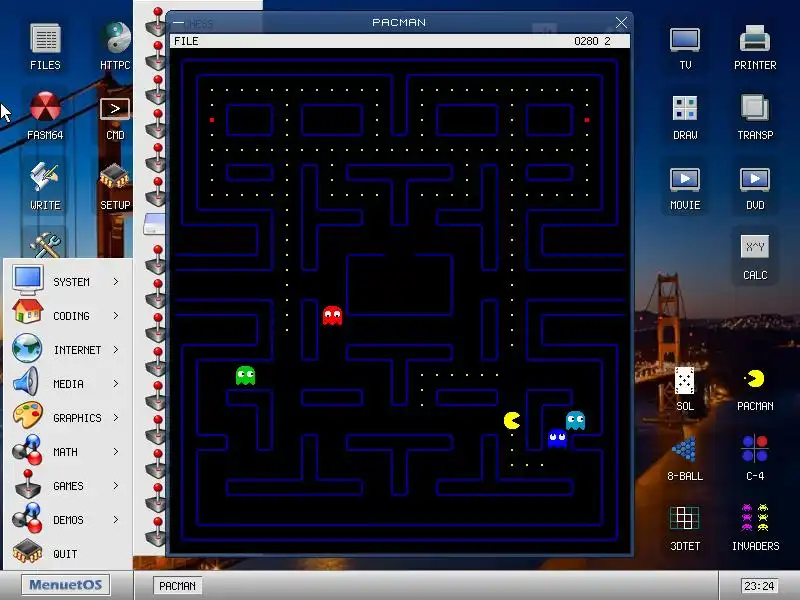The image size is (800, 600).
Task: Click the red power pellet at upper left
Action: click(x=212, y=120)
